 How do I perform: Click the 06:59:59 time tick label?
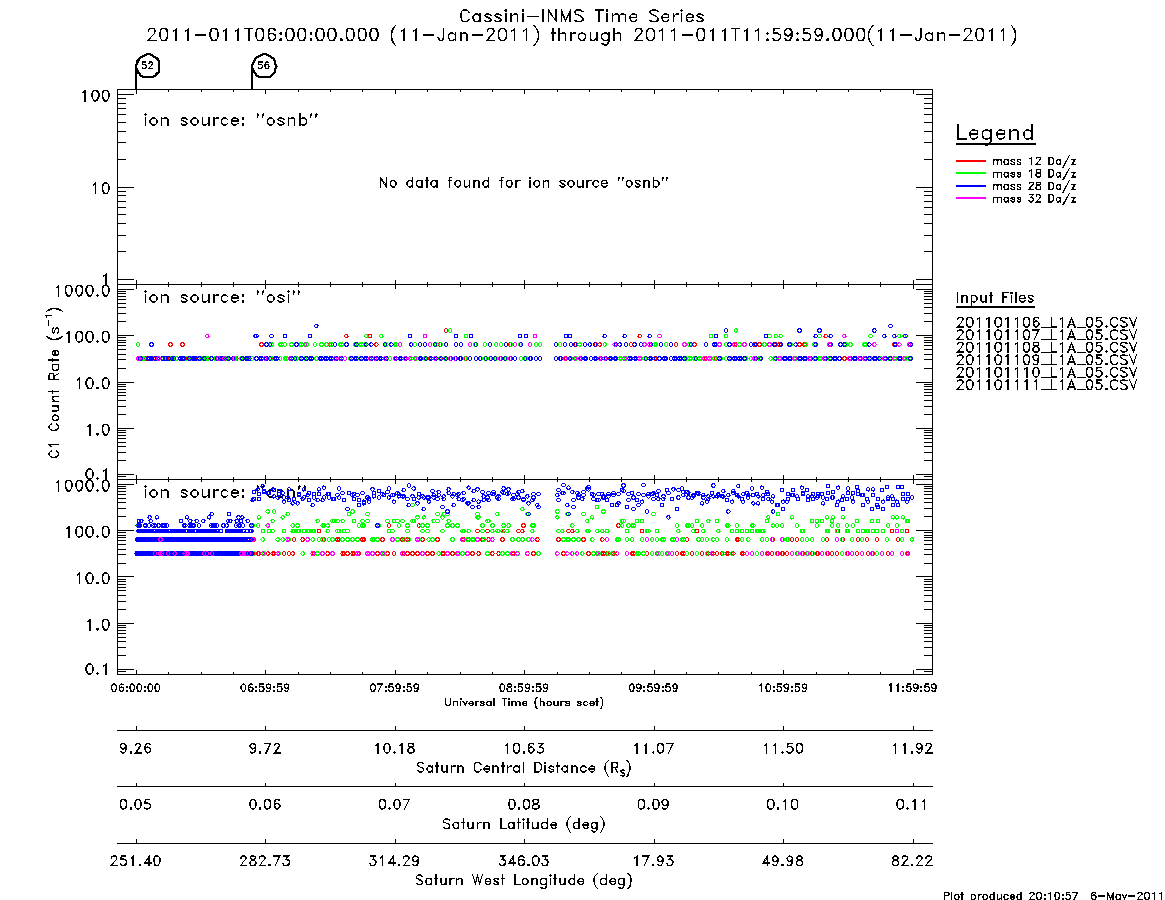[265, 688]
